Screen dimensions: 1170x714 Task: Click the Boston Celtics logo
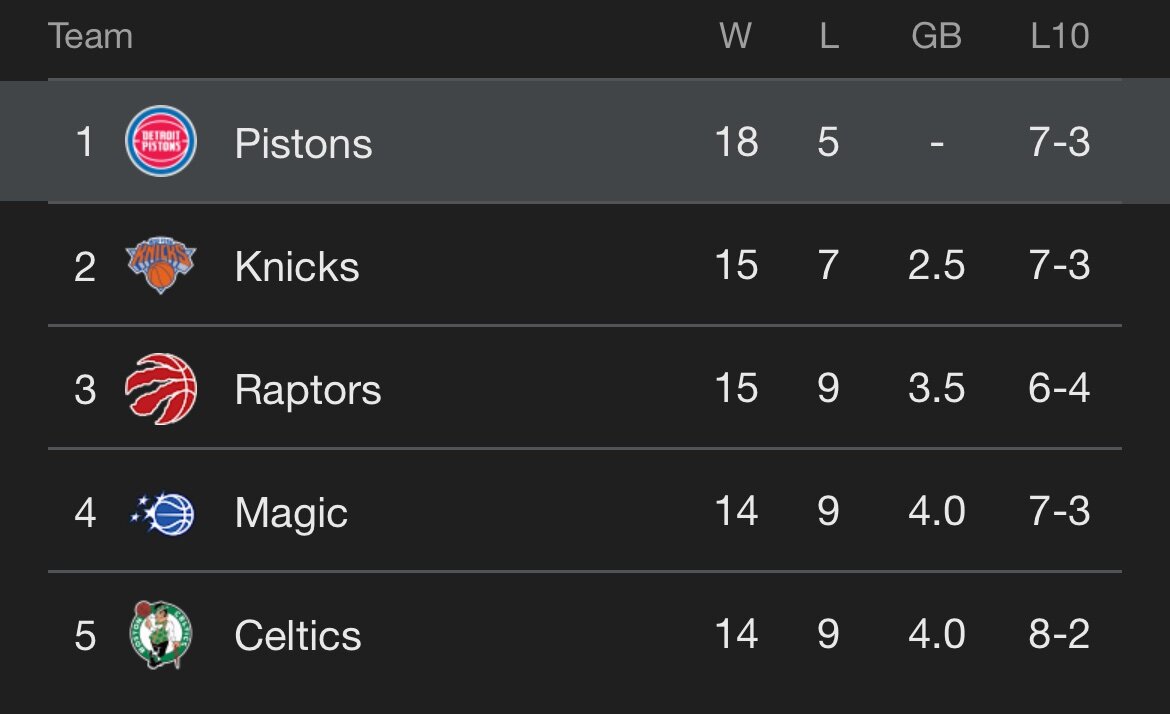tap(160, 635)
